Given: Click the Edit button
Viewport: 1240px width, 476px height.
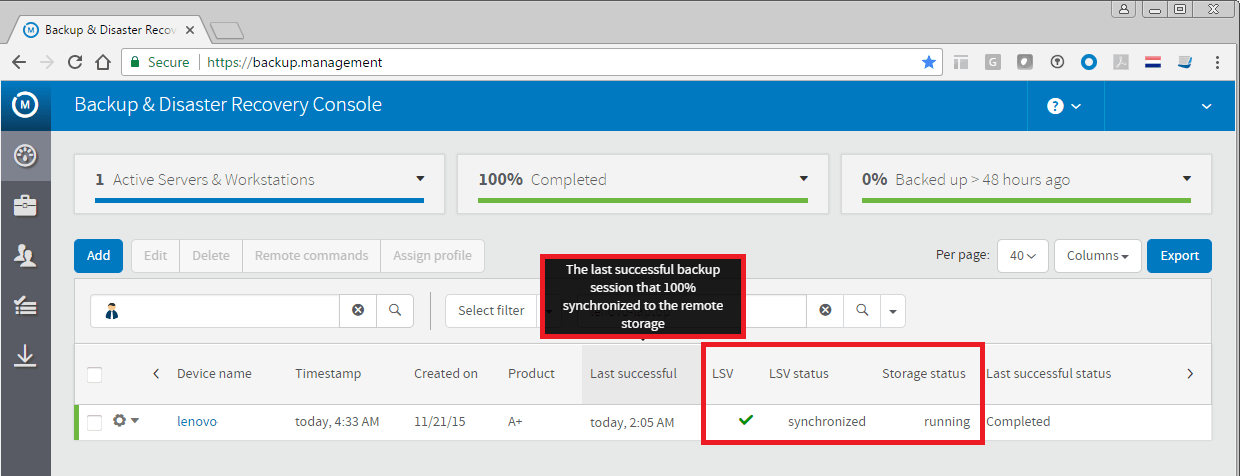Looking at the screenshot, I should [x=155, y=256].
